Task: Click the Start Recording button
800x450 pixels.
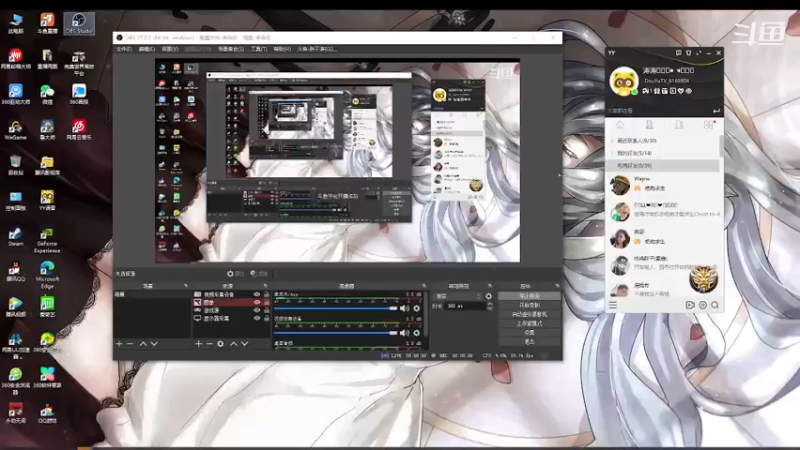Action: [529, 305]
